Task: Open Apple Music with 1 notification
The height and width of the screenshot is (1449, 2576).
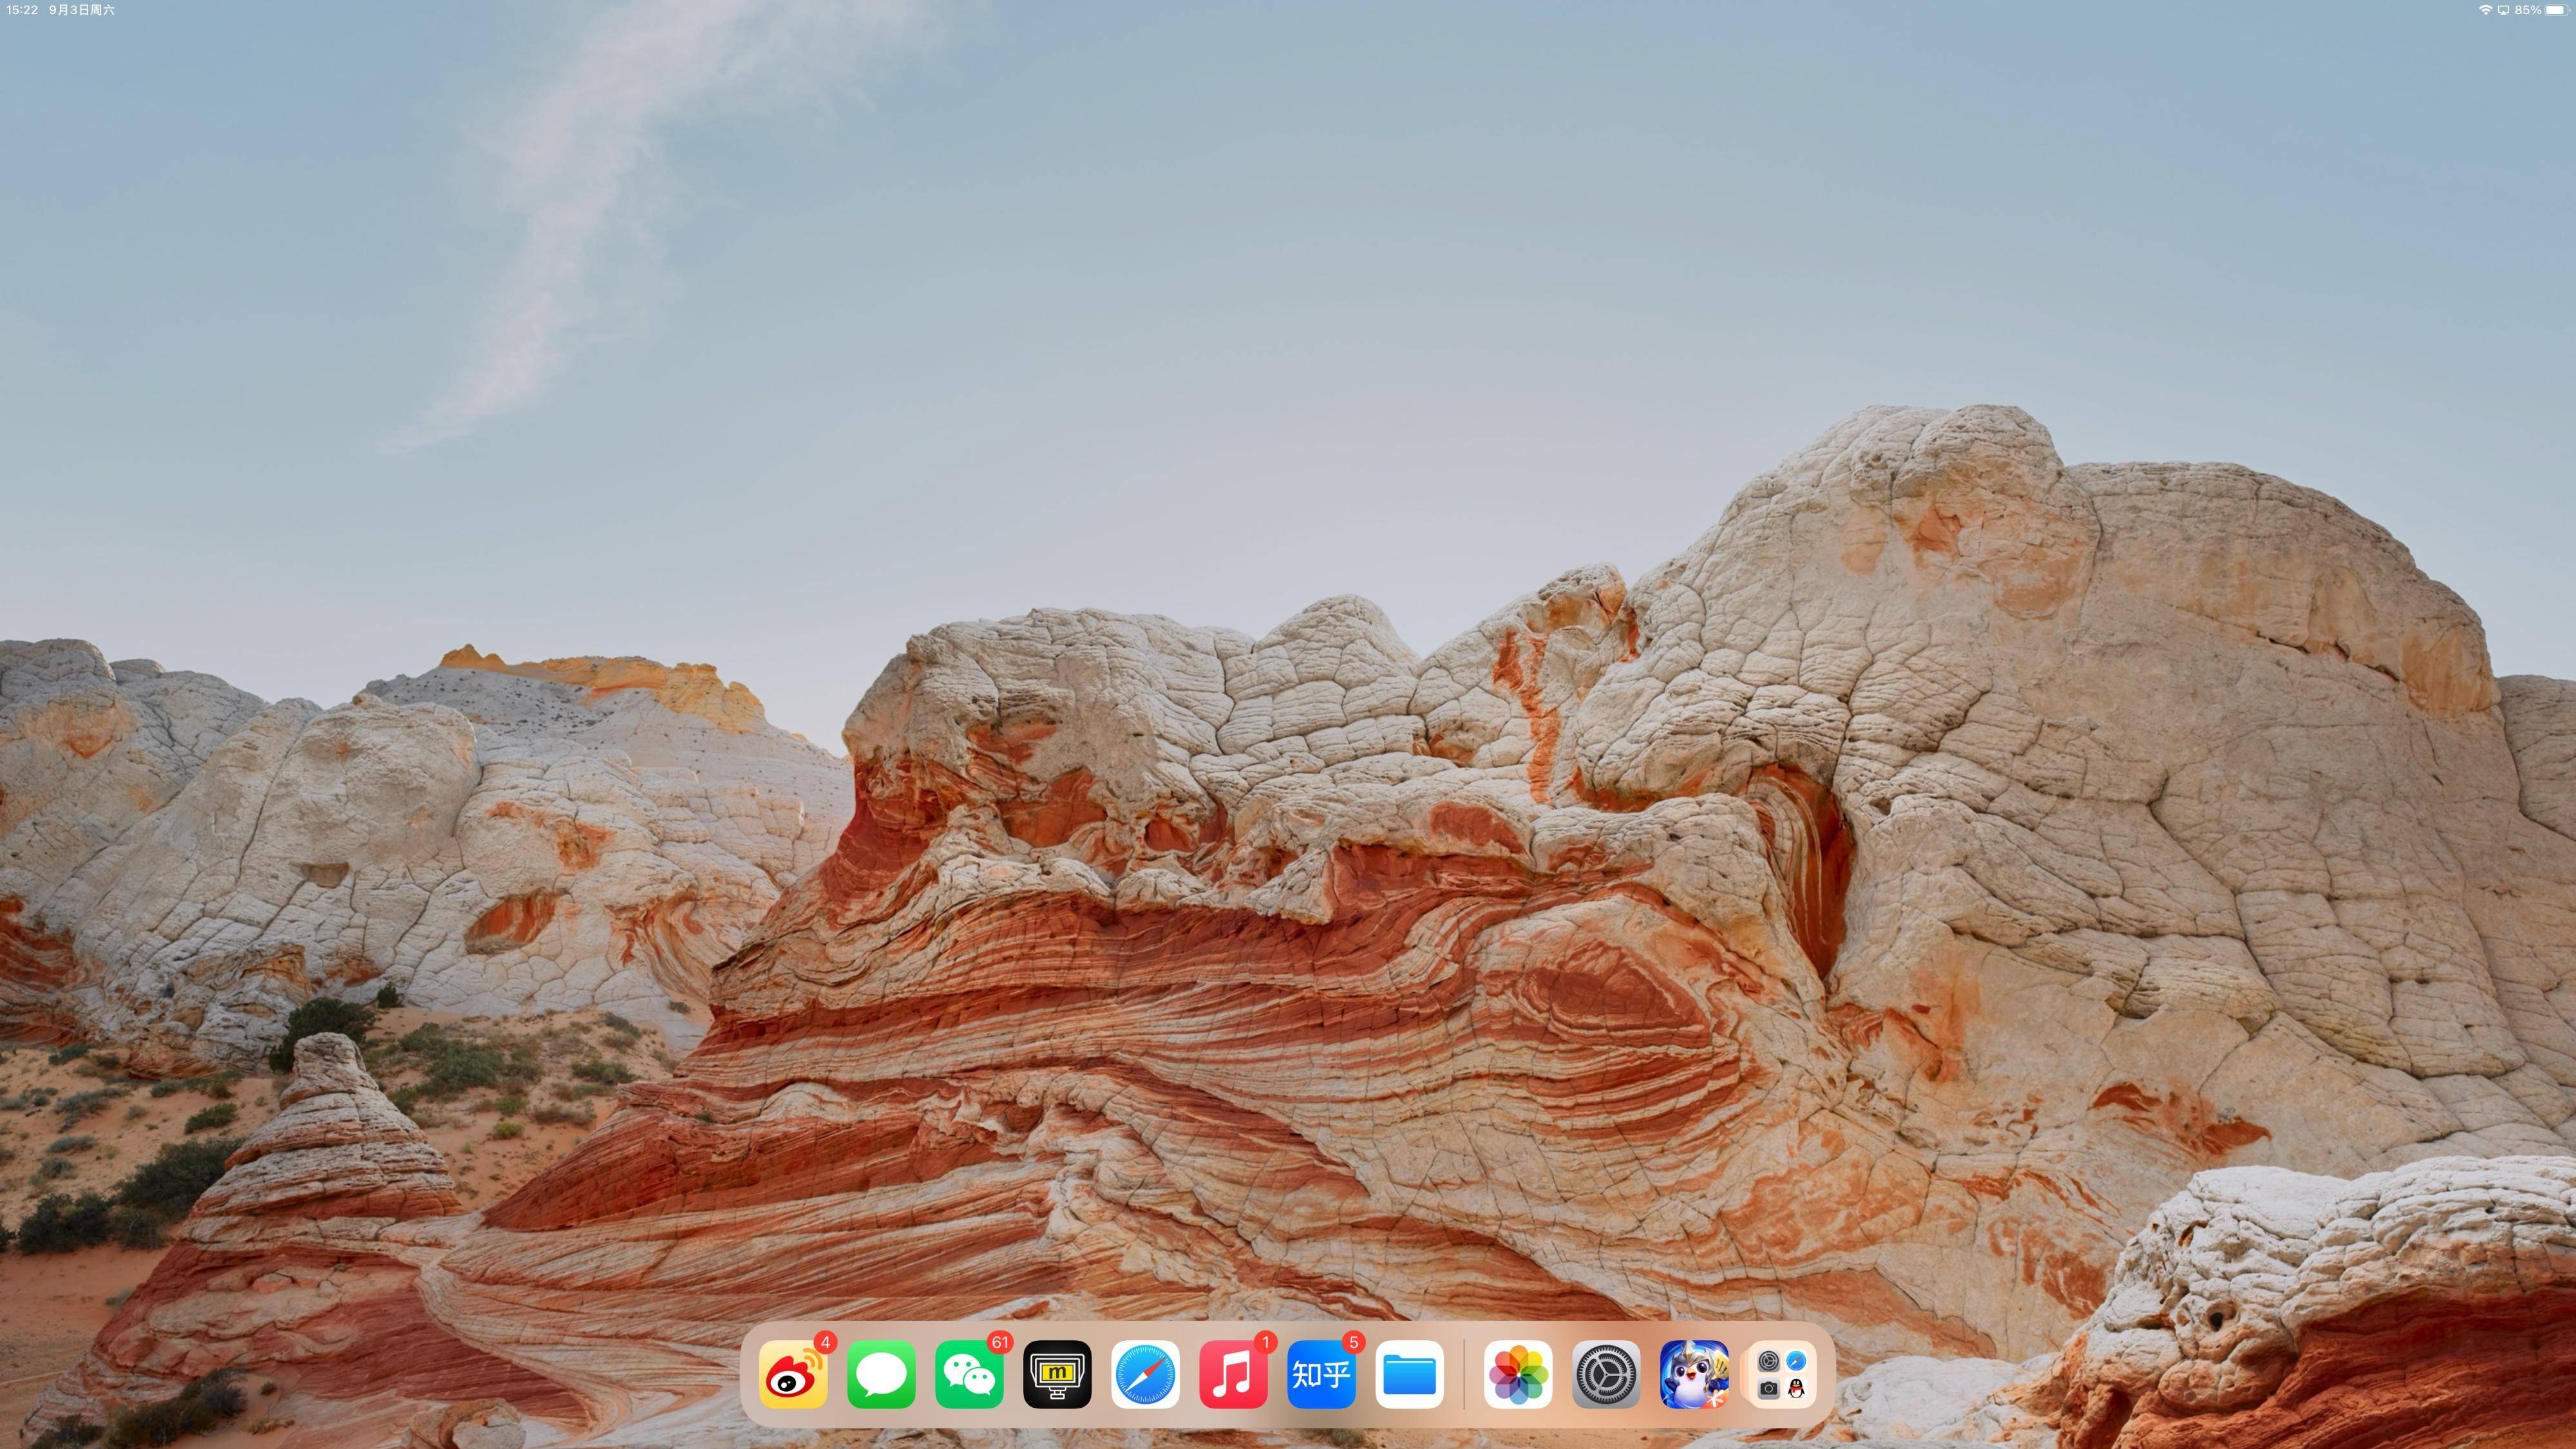Action: pyautogui.click(x=1233, y=1375)
